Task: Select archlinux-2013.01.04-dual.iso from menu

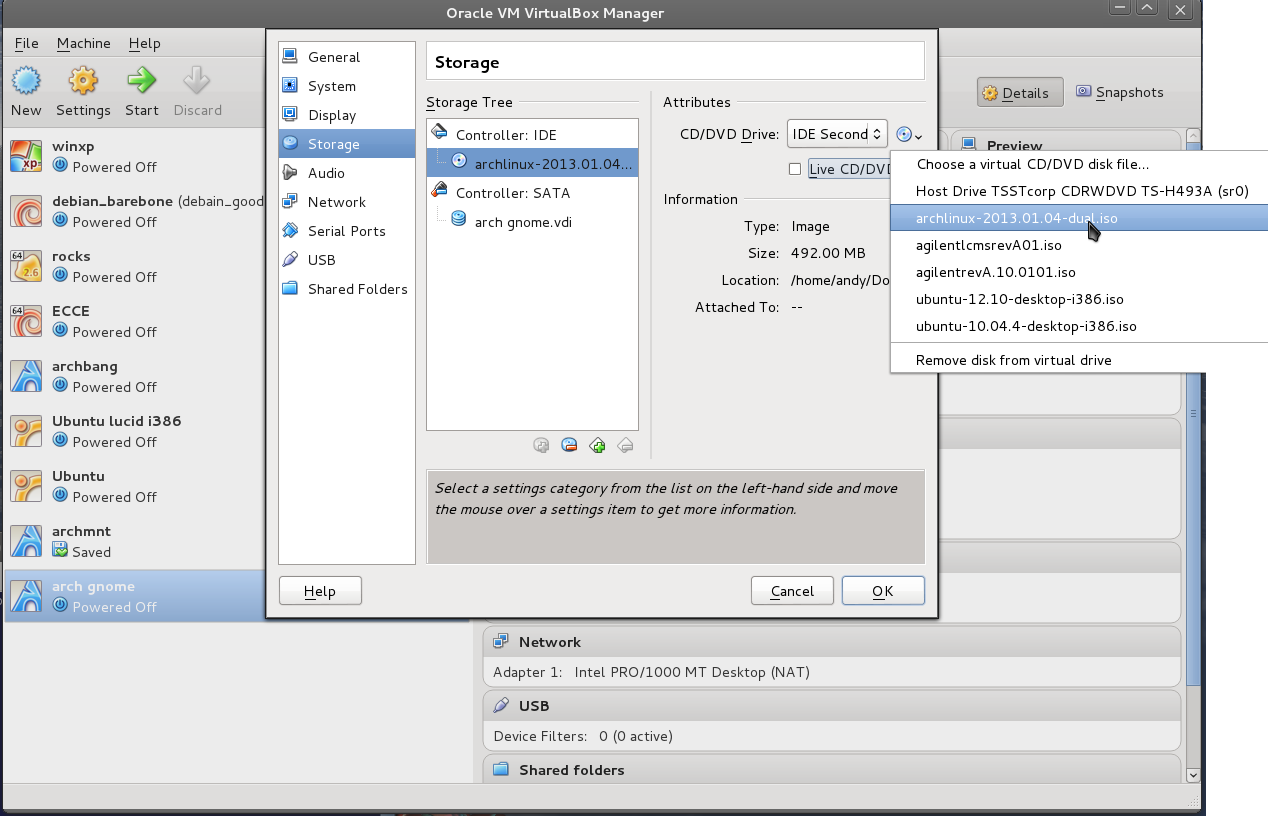Action: [x=1079, y=218]
